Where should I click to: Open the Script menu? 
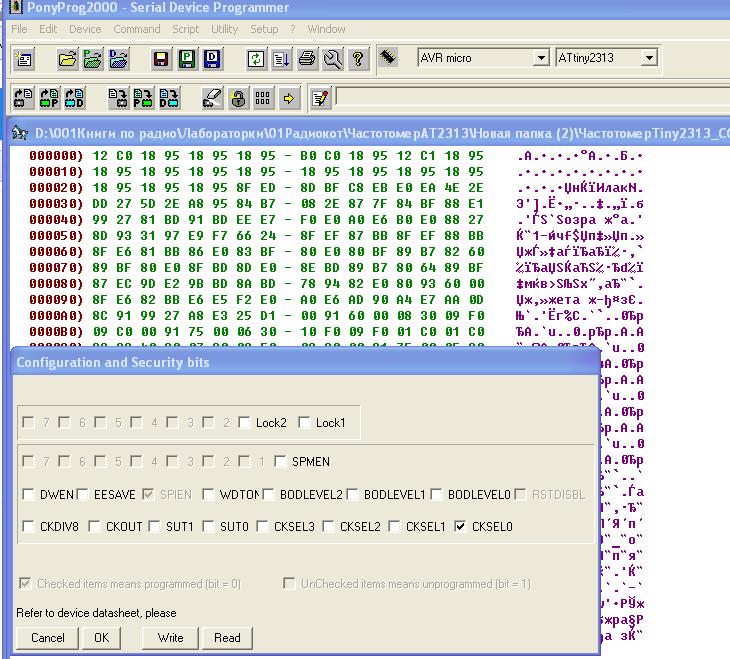coord(186,29)
